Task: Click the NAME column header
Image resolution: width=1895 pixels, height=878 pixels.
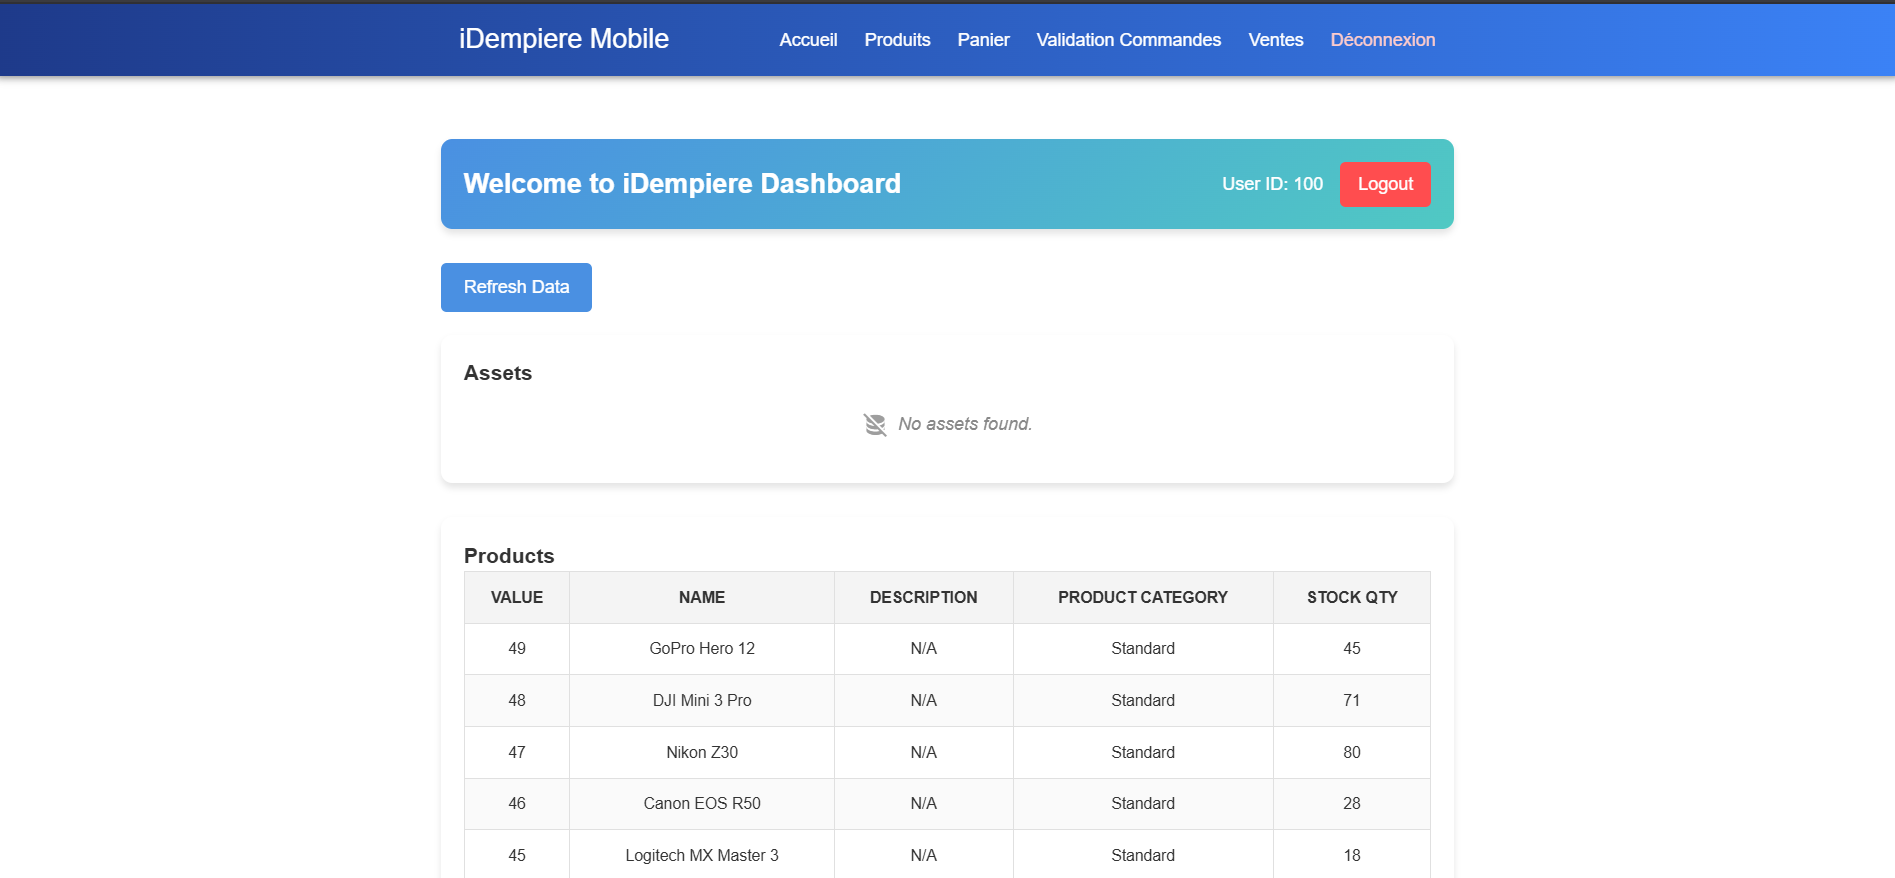Action: (x=701, y=598)
